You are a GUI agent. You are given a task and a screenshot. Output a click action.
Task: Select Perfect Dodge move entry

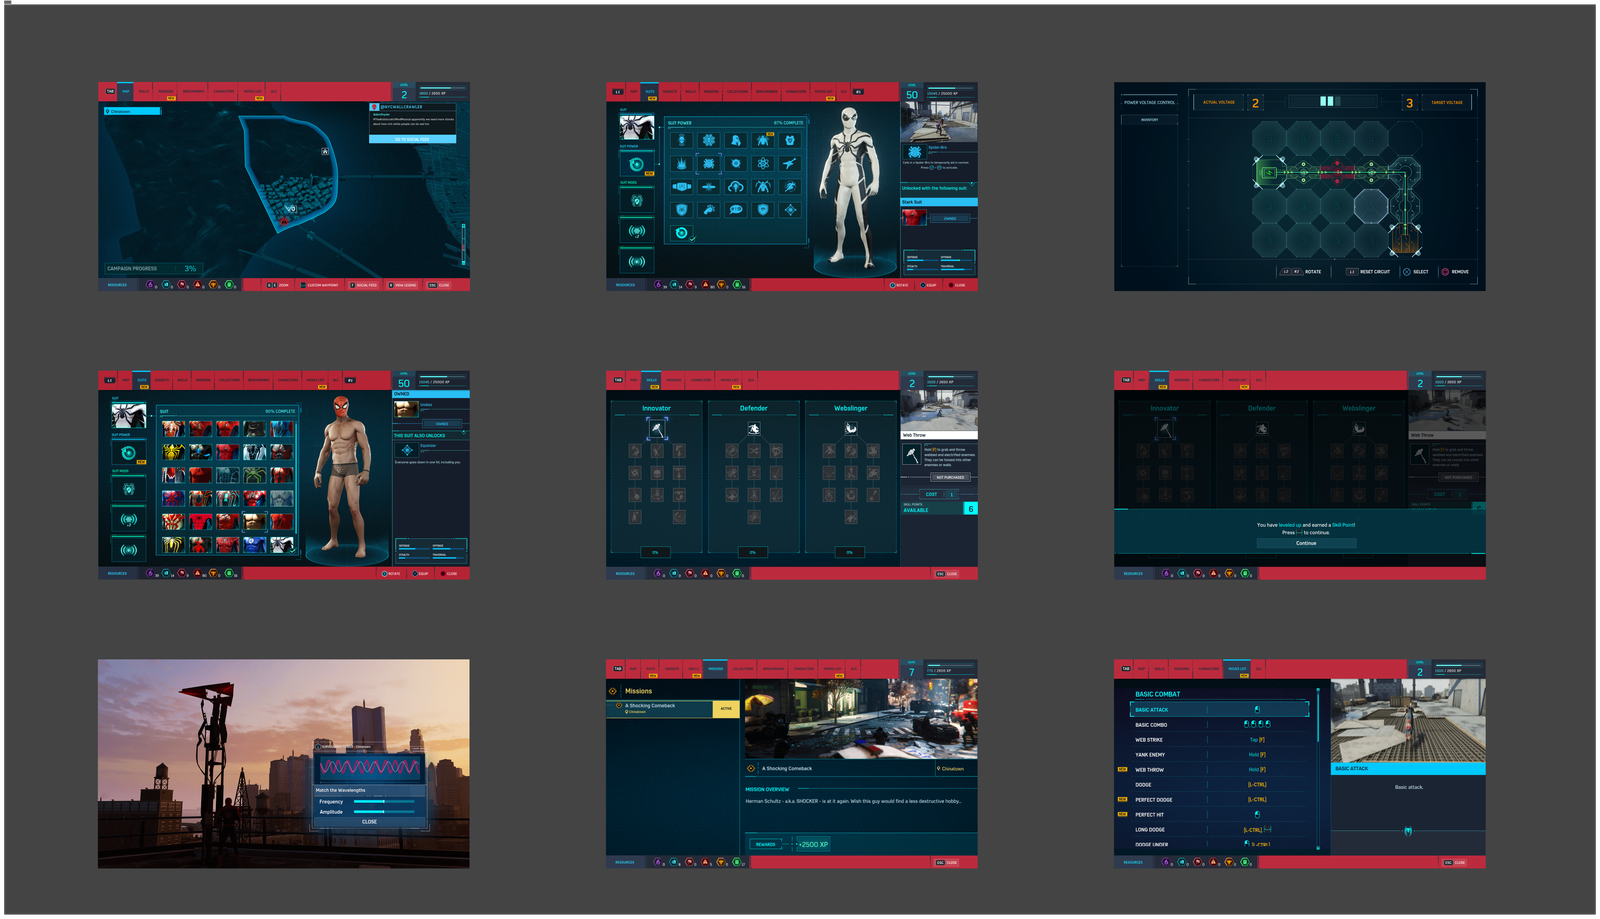coord(1153,800)
